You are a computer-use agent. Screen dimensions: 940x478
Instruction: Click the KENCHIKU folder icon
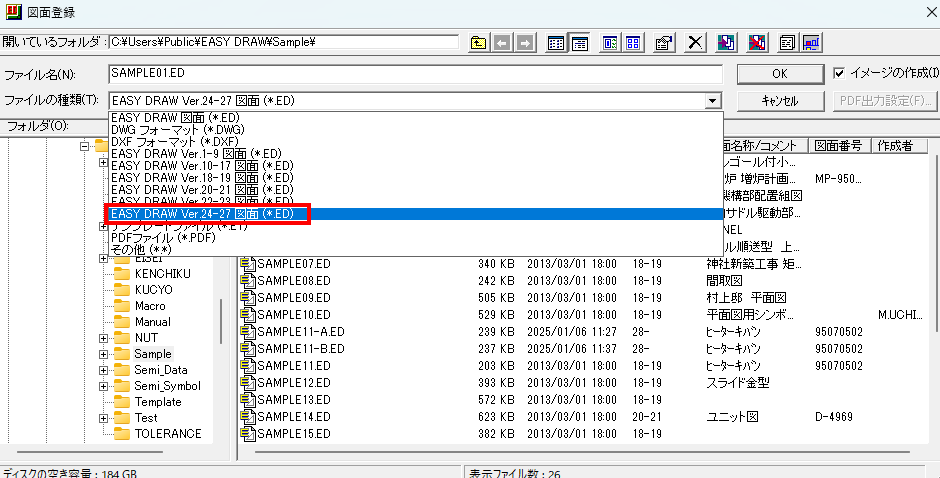[122, 273]
